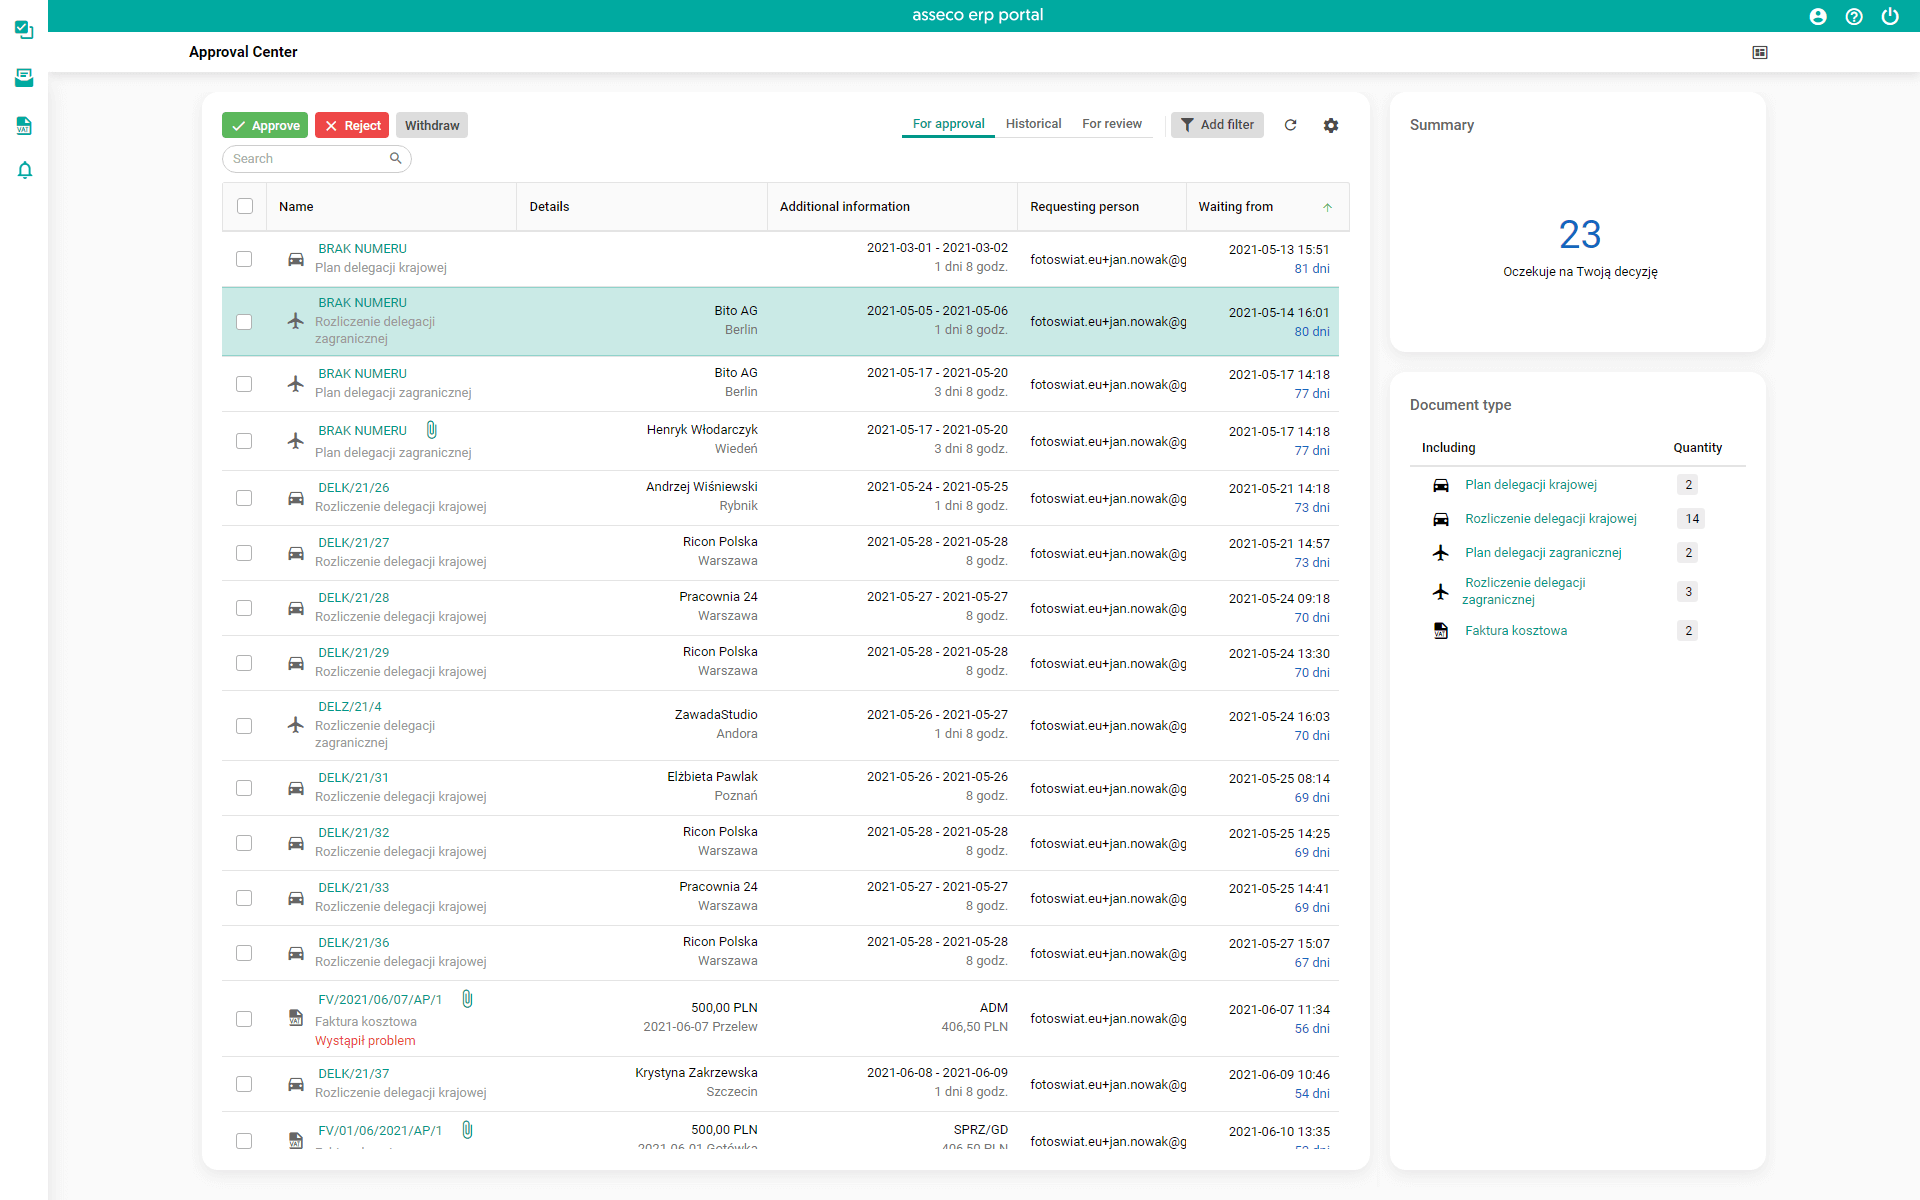
Task: Click attachment paperclip on FV/2021/06/07/AP/1
Action: point(467,999)
